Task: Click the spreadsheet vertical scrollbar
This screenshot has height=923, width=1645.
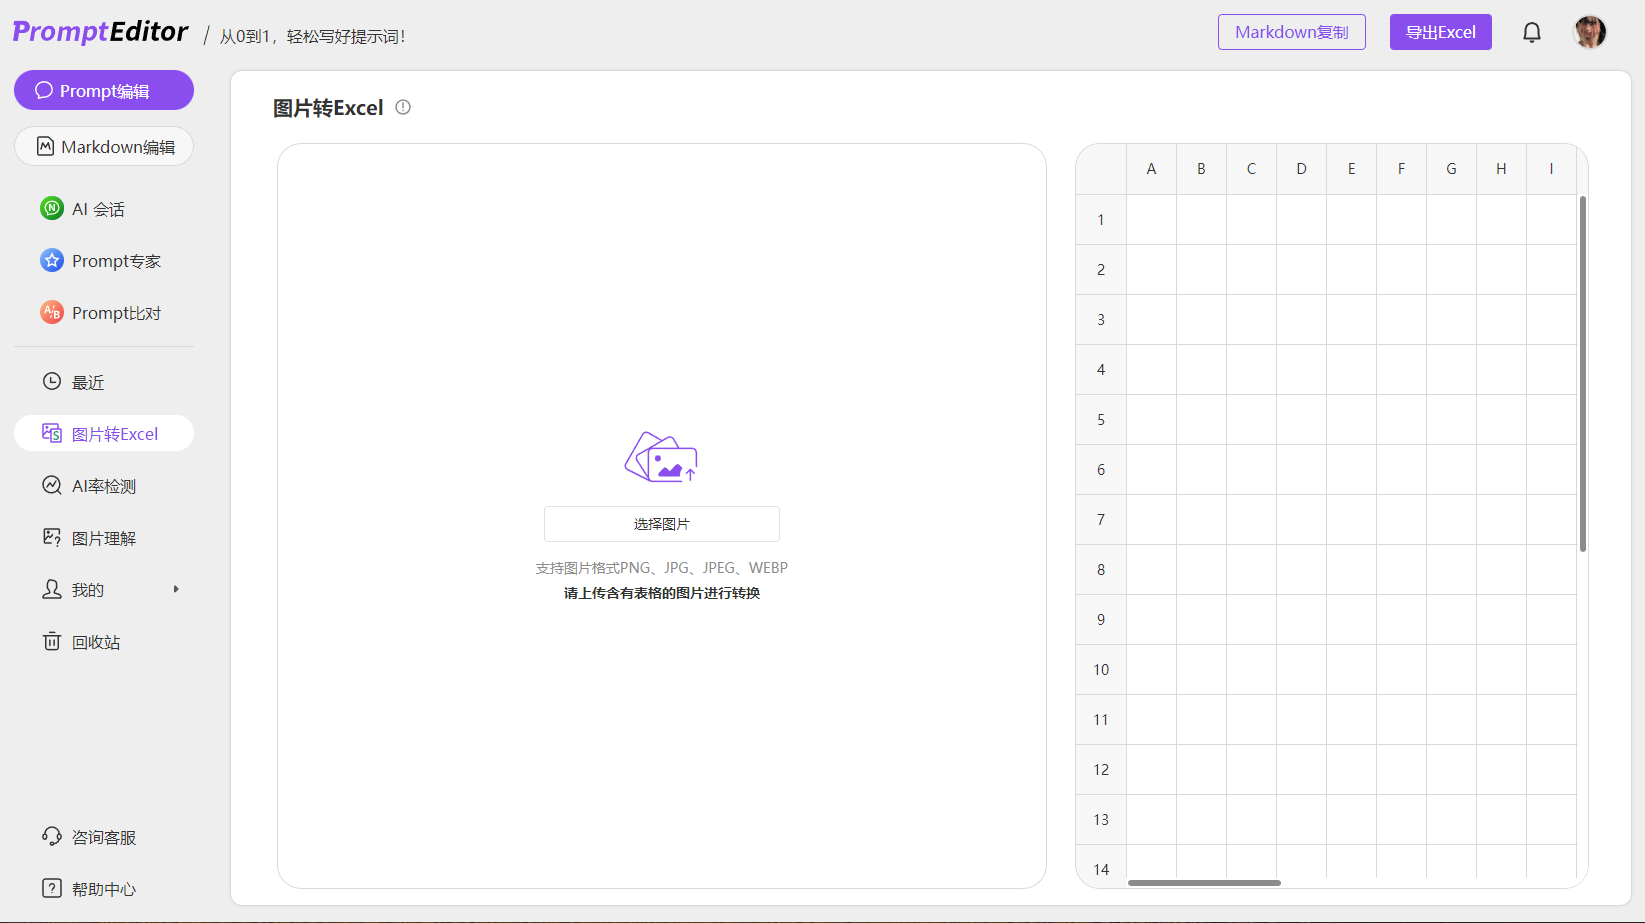Action: point(1582,373)
